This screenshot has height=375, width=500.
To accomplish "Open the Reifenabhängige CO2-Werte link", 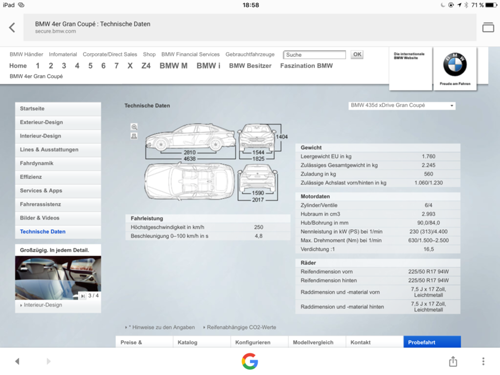I will [241, 327].
